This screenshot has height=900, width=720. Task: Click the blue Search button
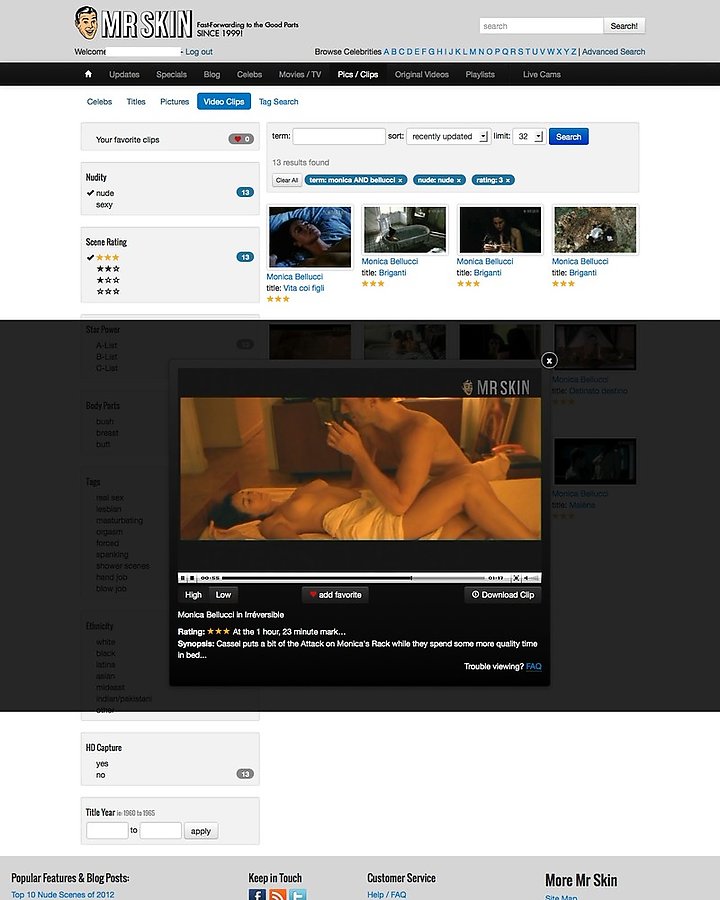click(x=568, y=137)
